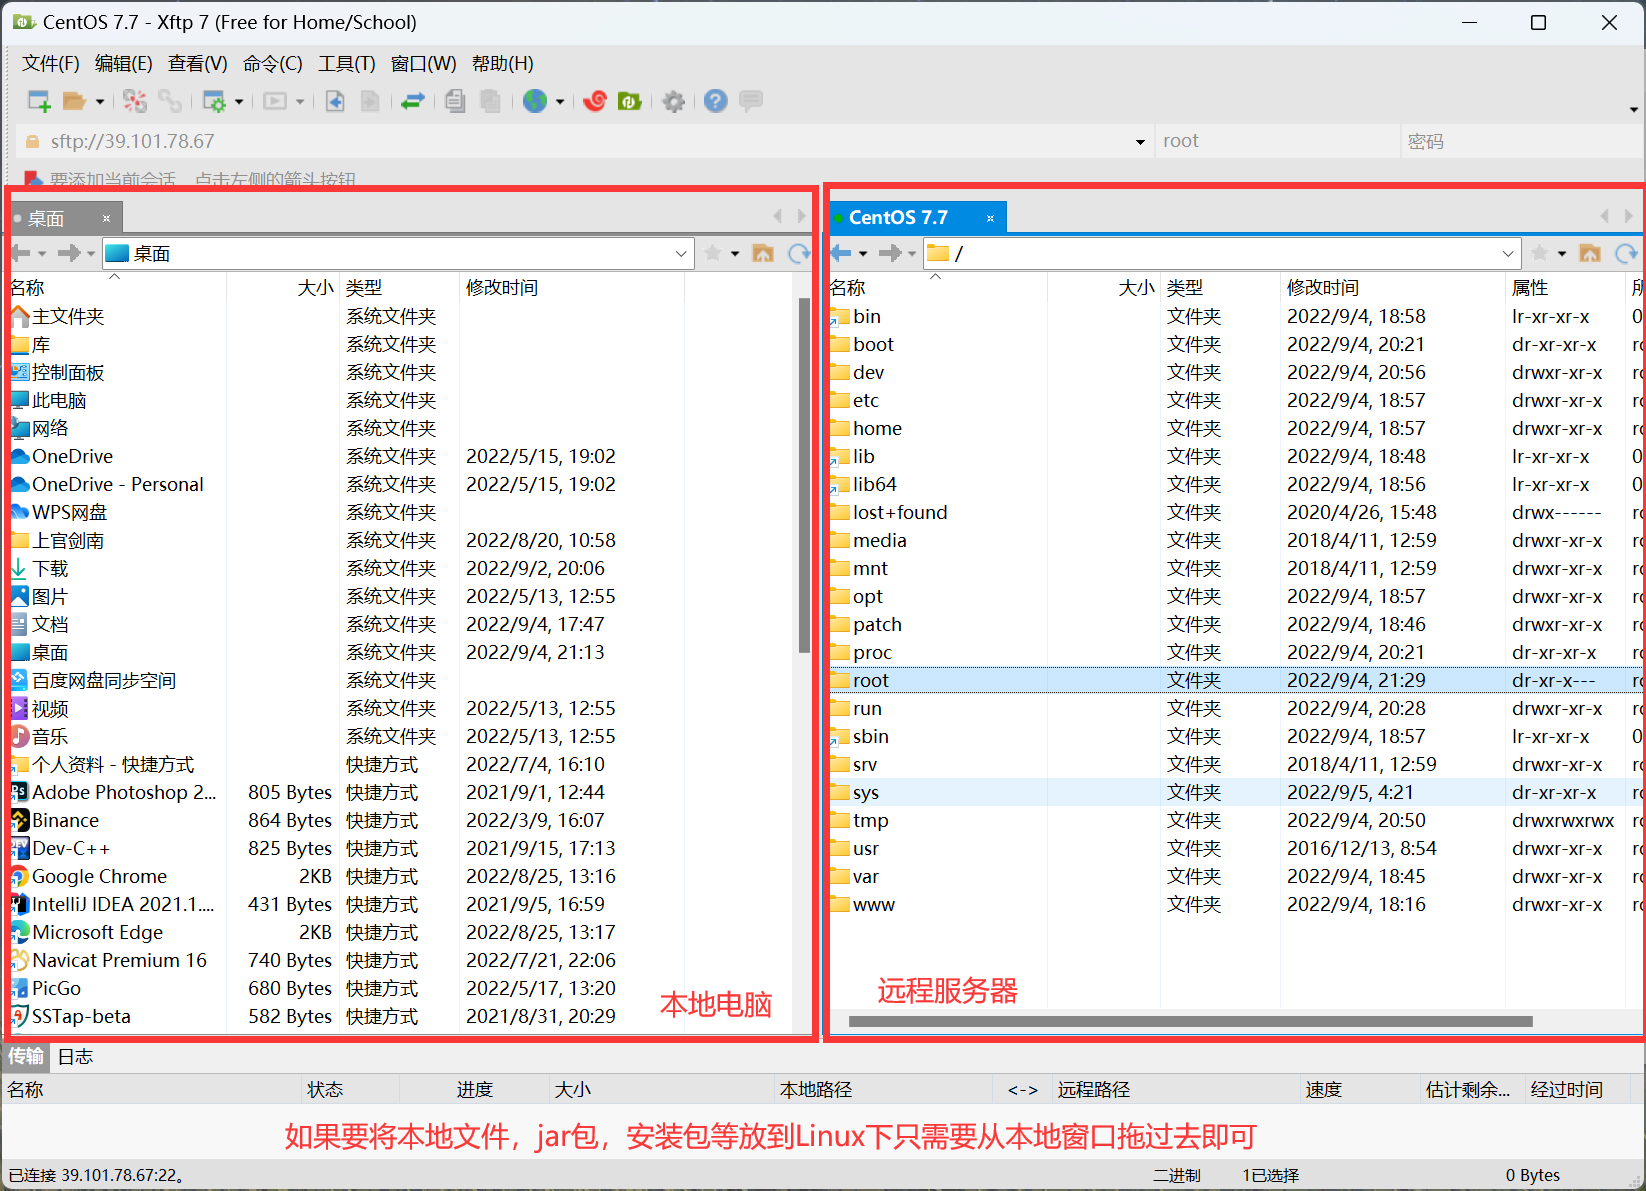Click the remote pane favorites star icon

1541,254
